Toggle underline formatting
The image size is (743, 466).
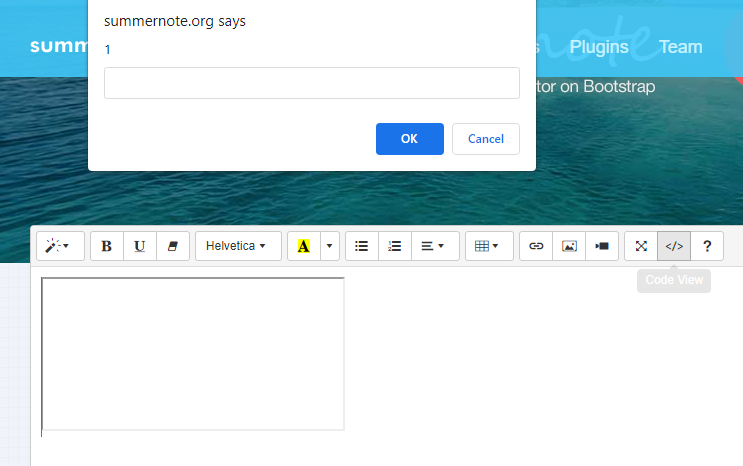(140, 246)
